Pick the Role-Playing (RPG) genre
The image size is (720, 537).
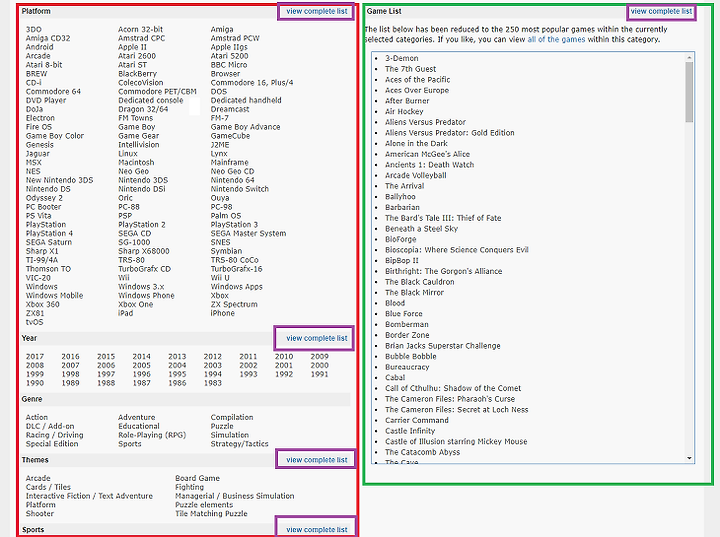coord(152,435)
